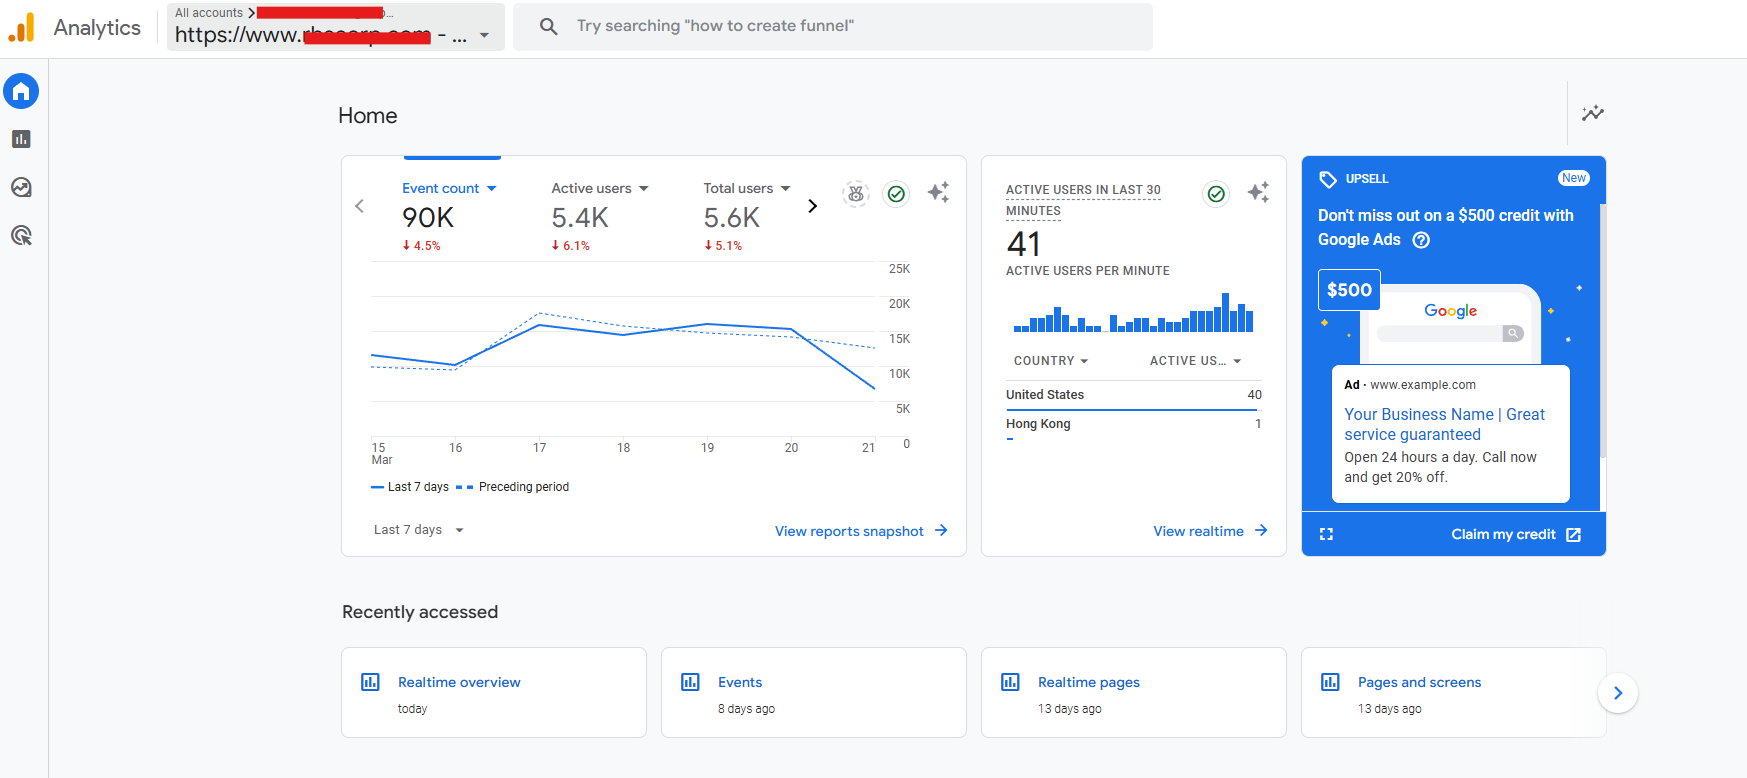The height and width of the screenshot is (778, 1747).
Task: Open the Home icon in sidebar
Action: [x=21, y=92]
